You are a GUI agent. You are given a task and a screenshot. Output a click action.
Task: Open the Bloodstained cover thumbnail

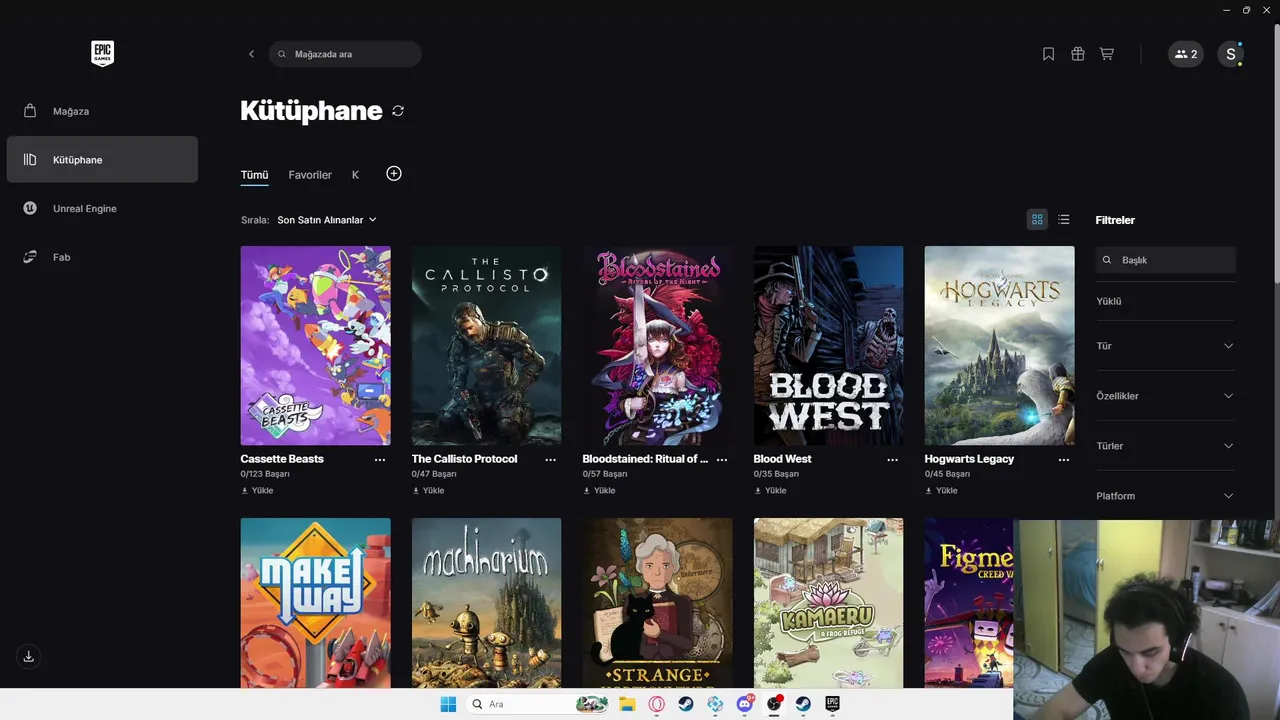point(658,345)
